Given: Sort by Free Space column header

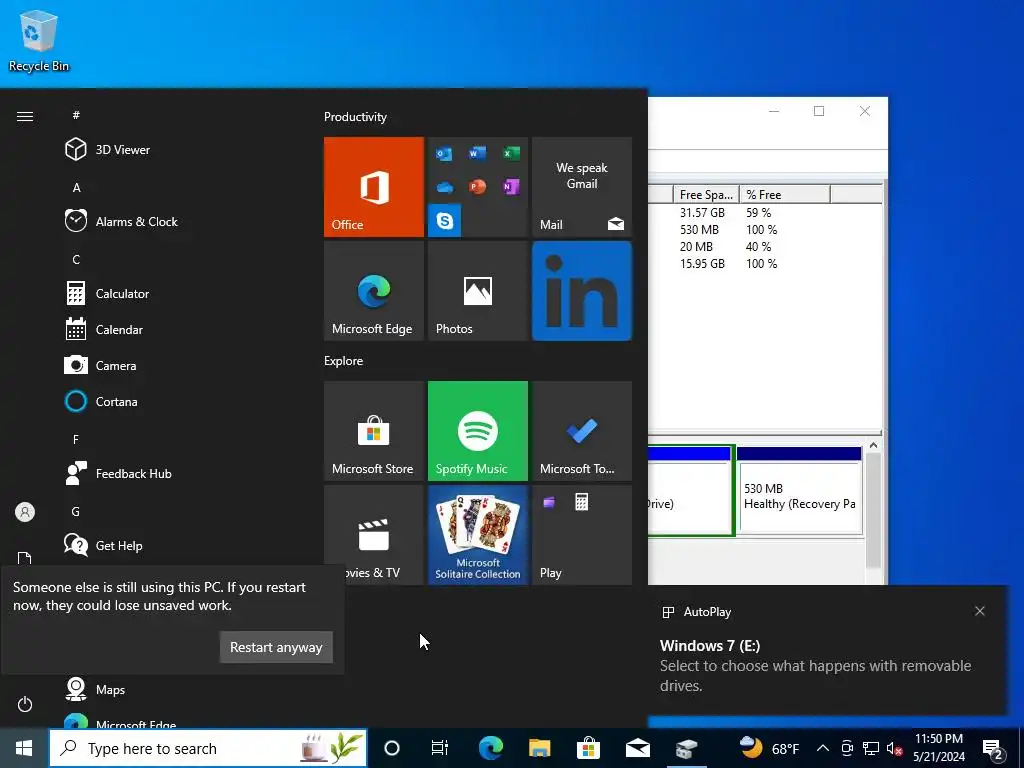Looking at the screenshot, I should (x=706, y=195).
